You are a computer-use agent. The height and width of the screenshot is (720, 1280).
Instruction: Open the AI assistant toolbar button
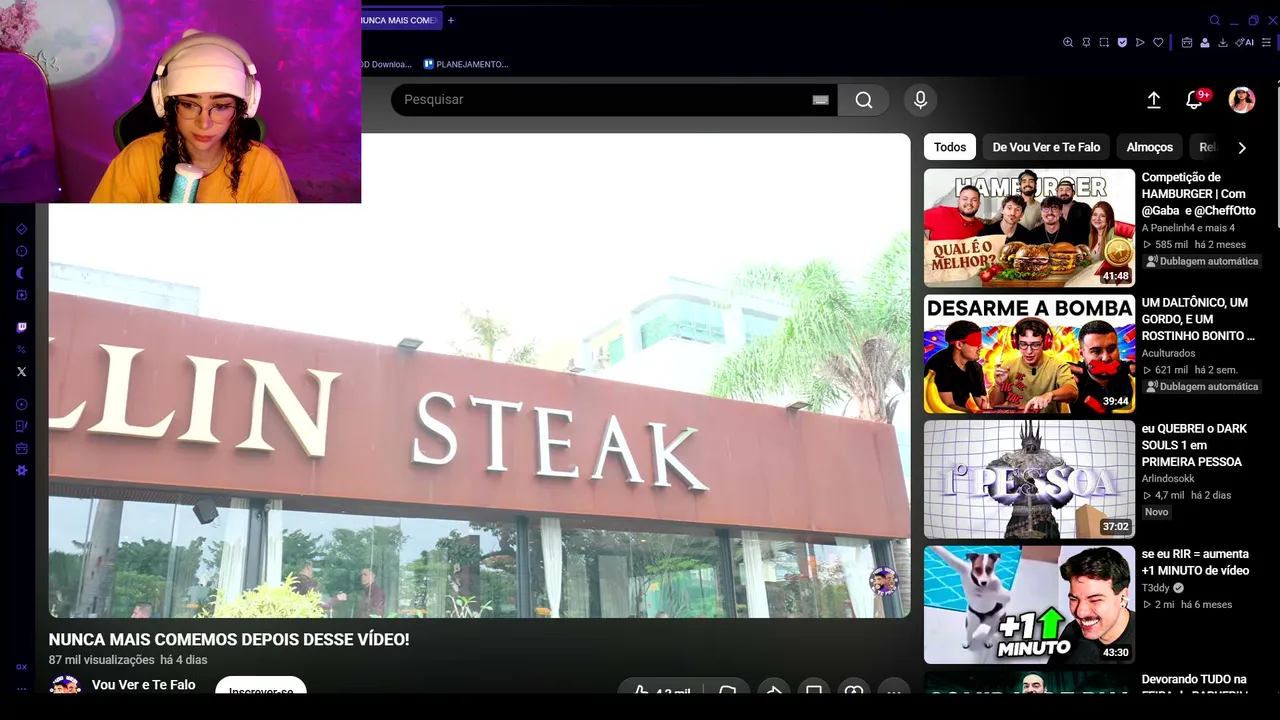click(1245, 43)
